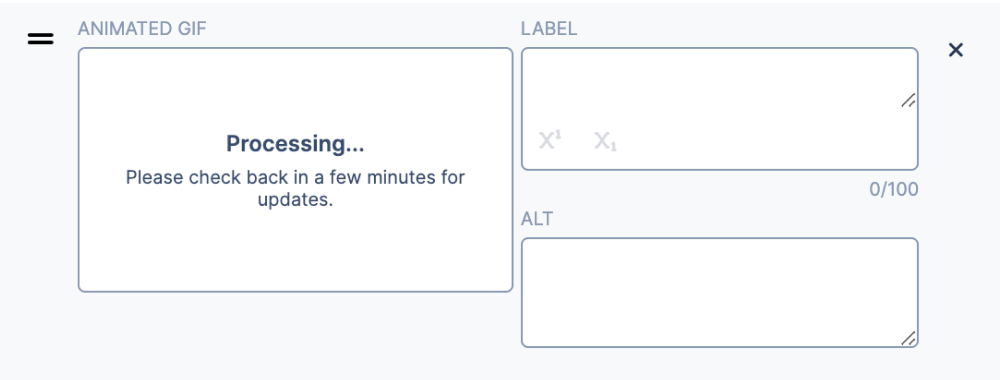Image resolution: width=1000 pixels, height=380 pixels.
Task: Focus the Alt text area
Action: point(719,293)
